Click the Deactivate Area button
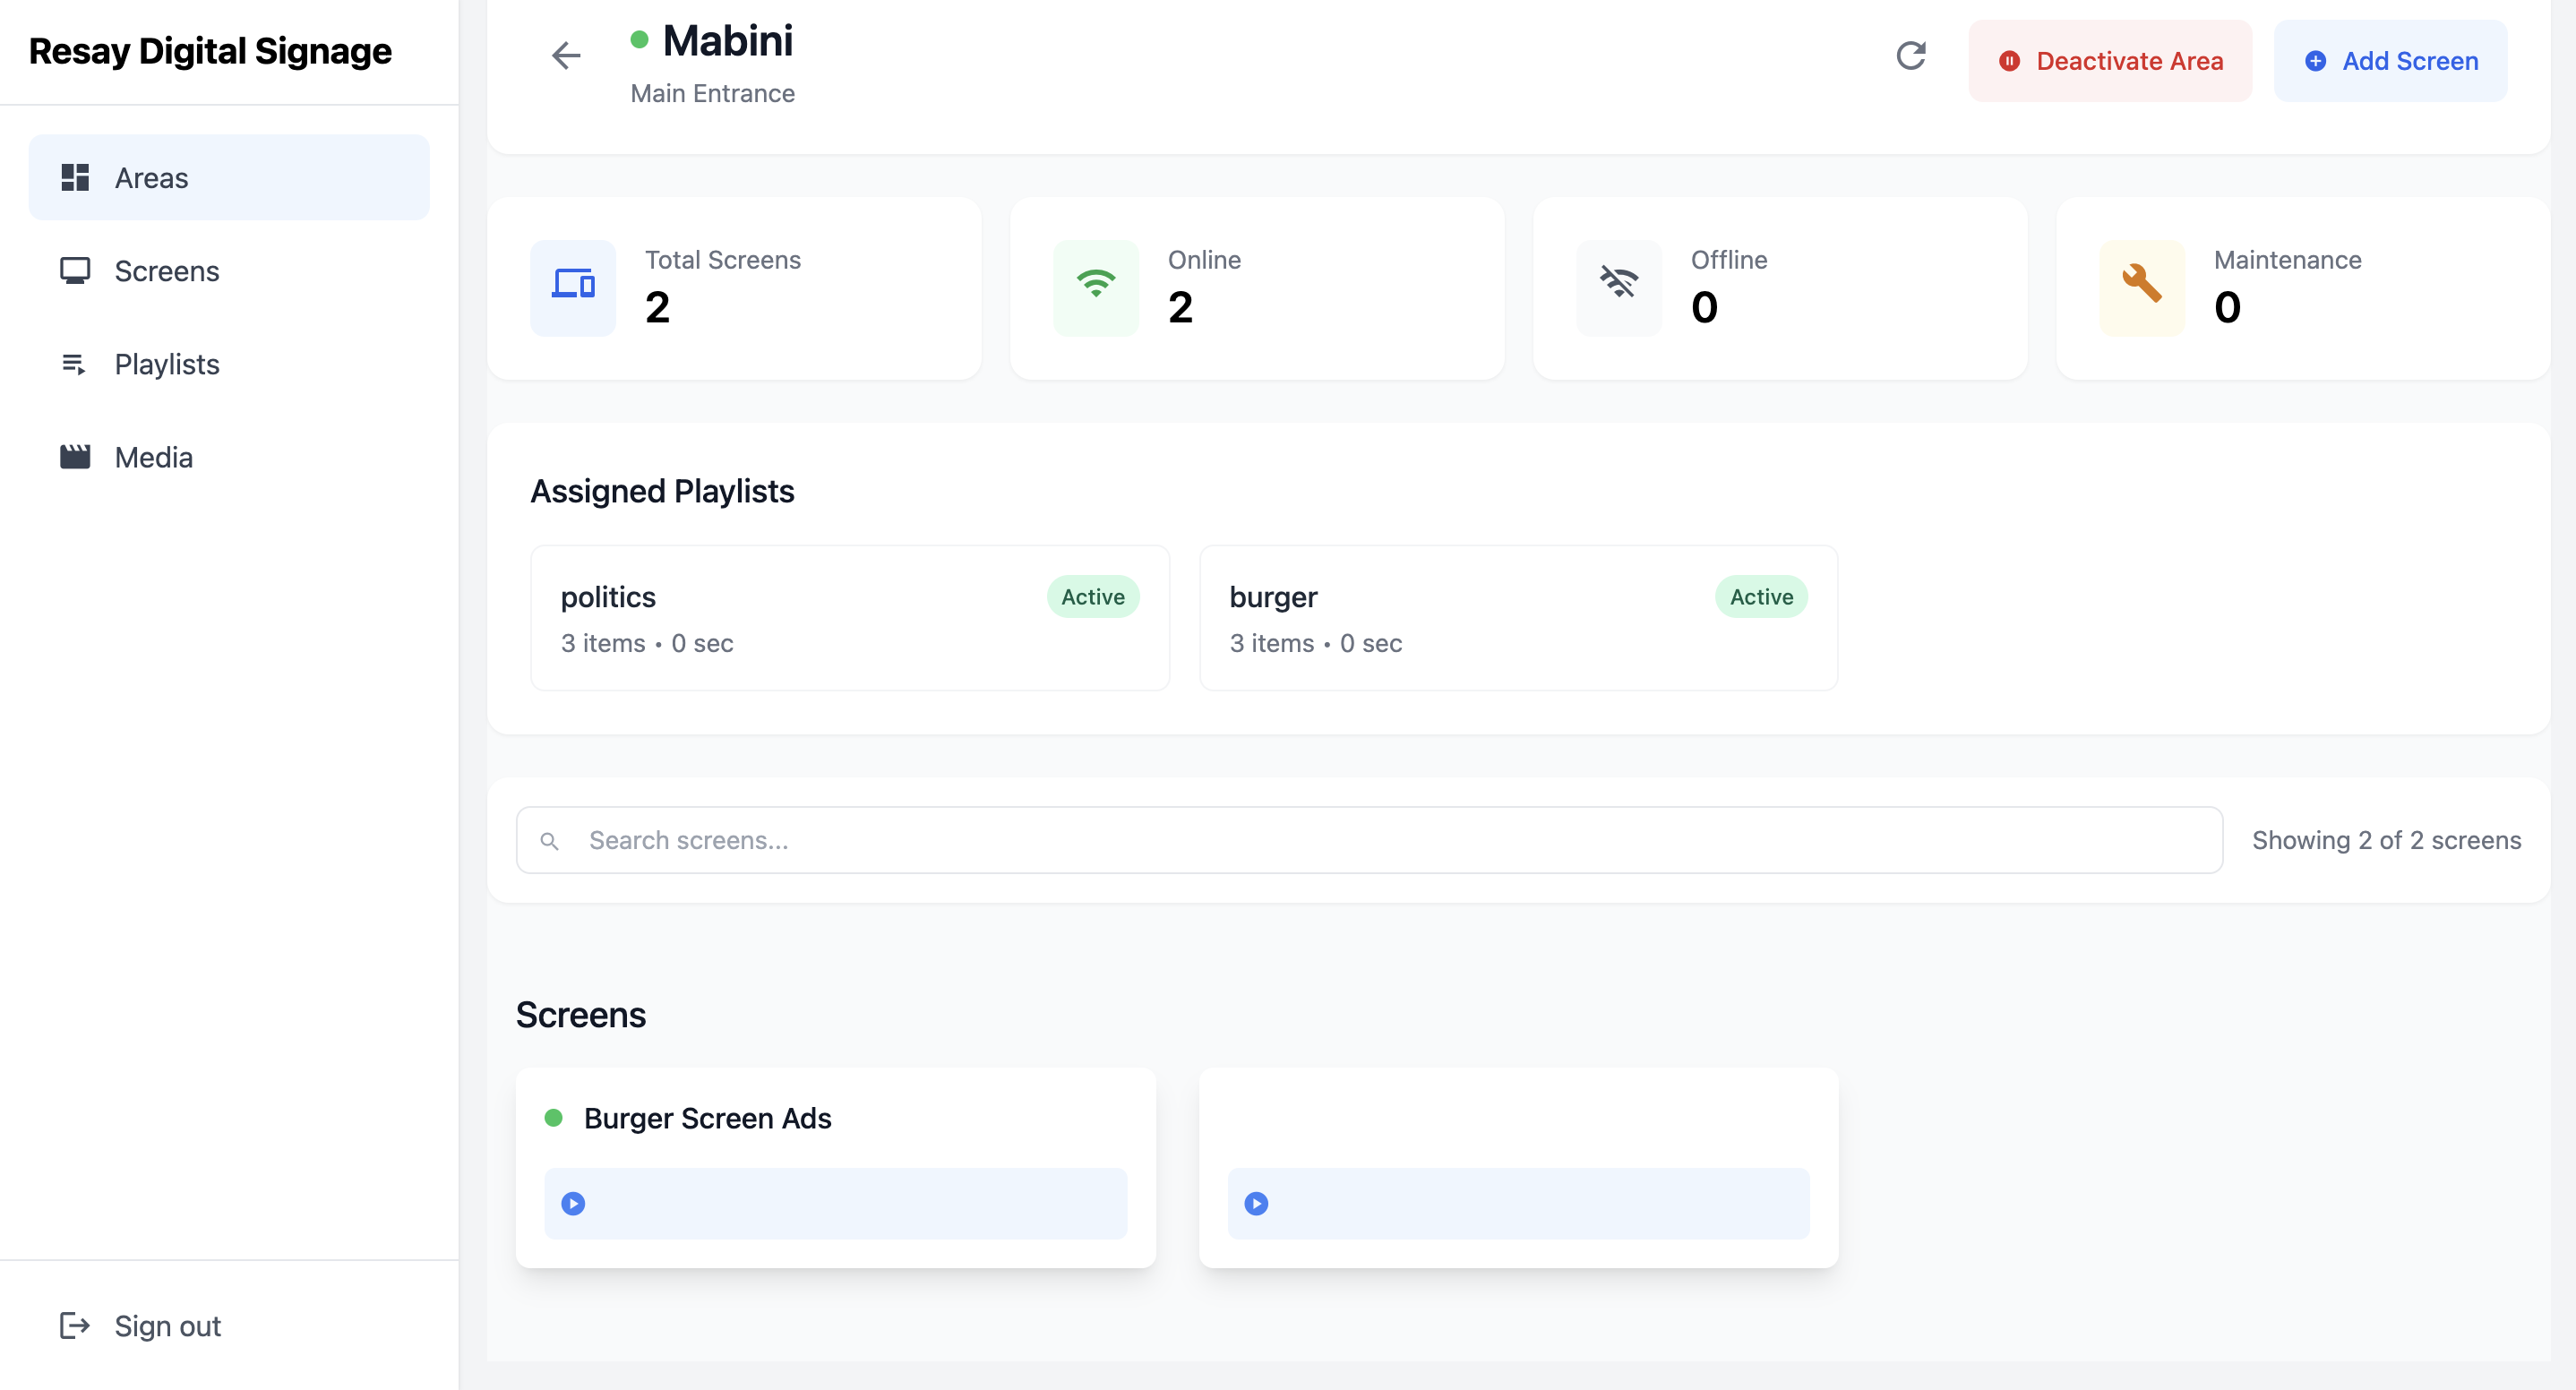The width and height of the screenshot is (2576, 1390). 2110,61
